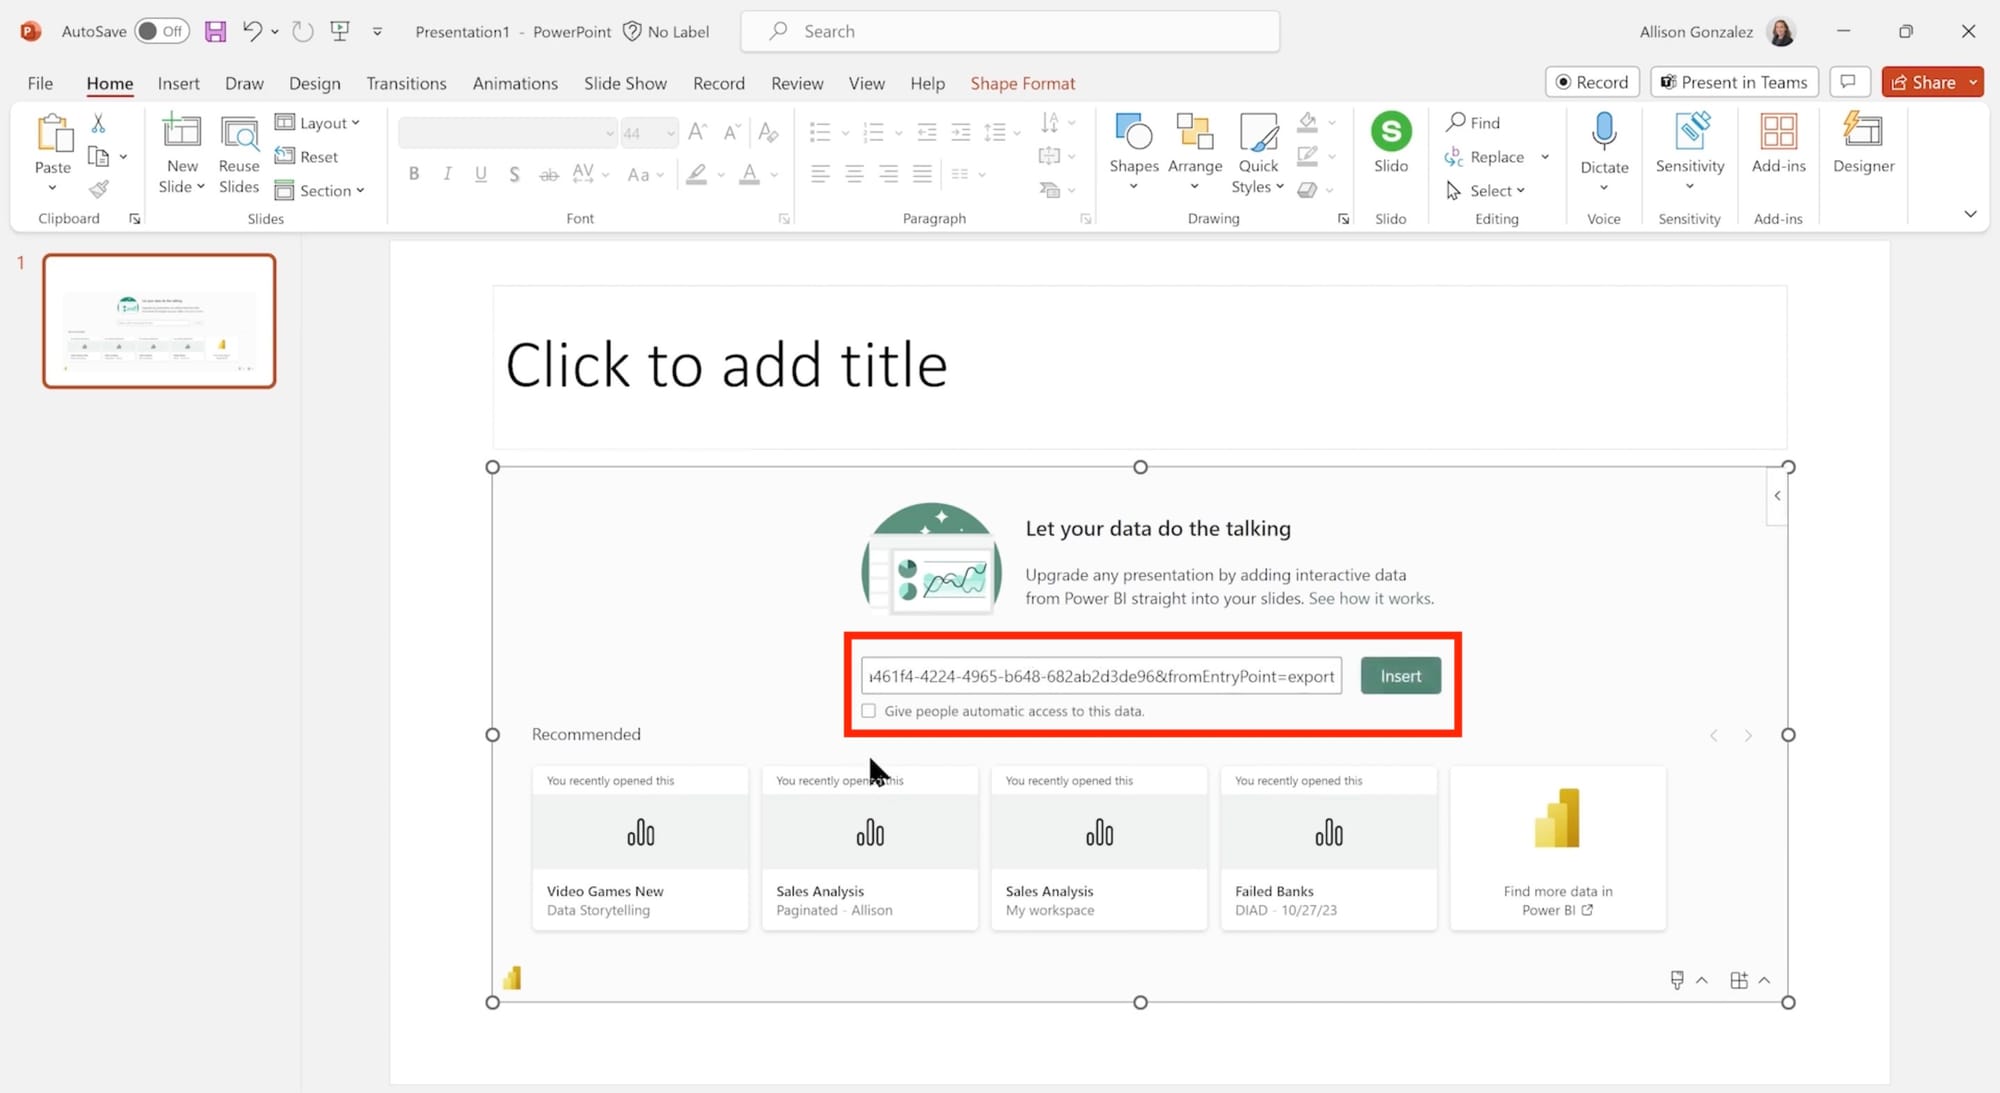The height and width of the screenshot is (1093, 2000).
Task: Click the Power BI report URL field
Action: [x=1101, y=676]
